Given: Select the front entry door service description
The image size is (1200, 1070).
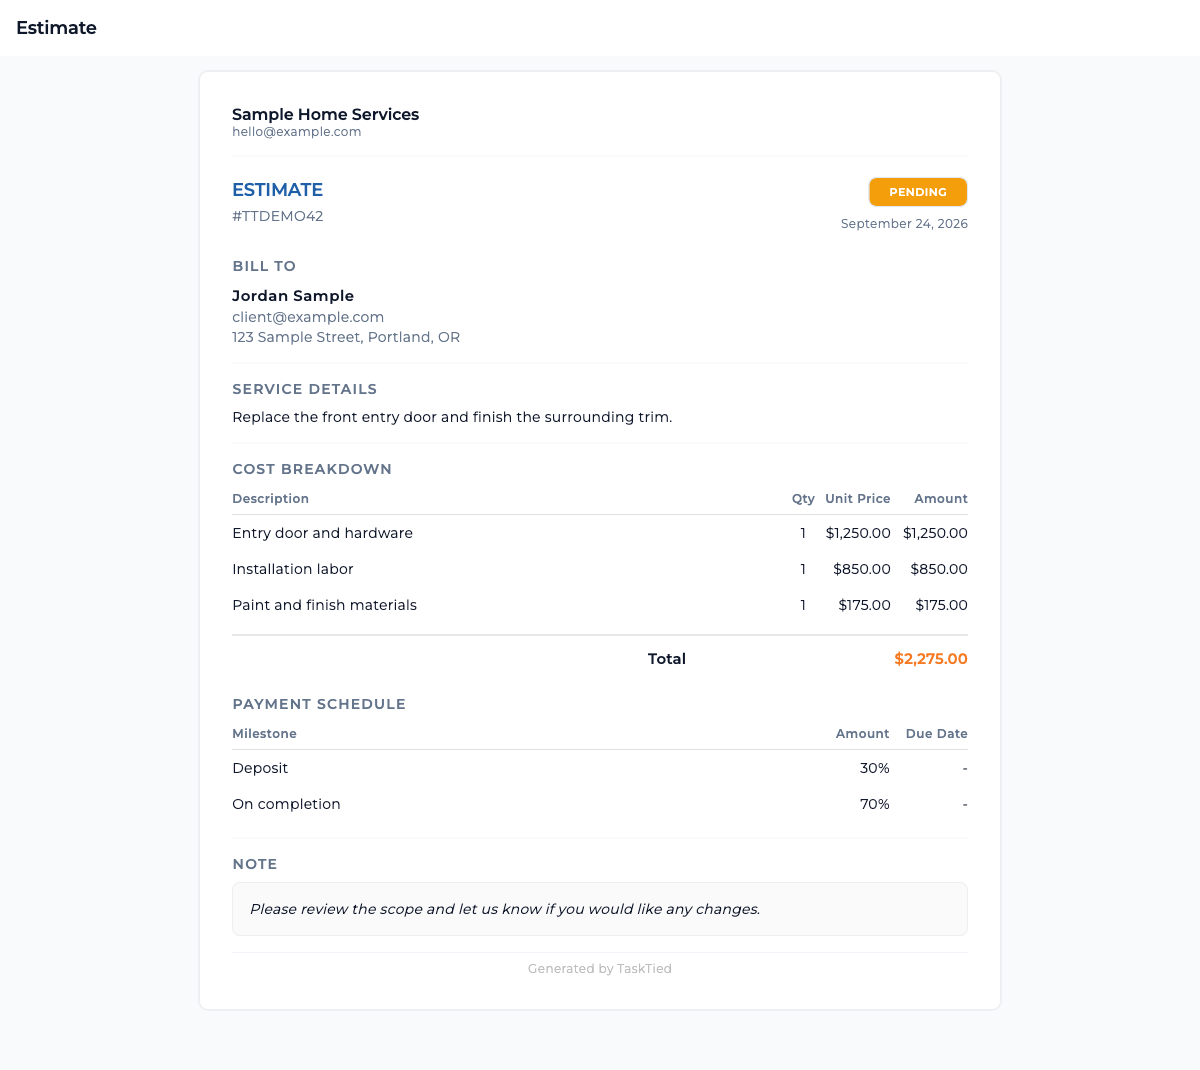Looking at the screenshot, I should click(452, 417).
